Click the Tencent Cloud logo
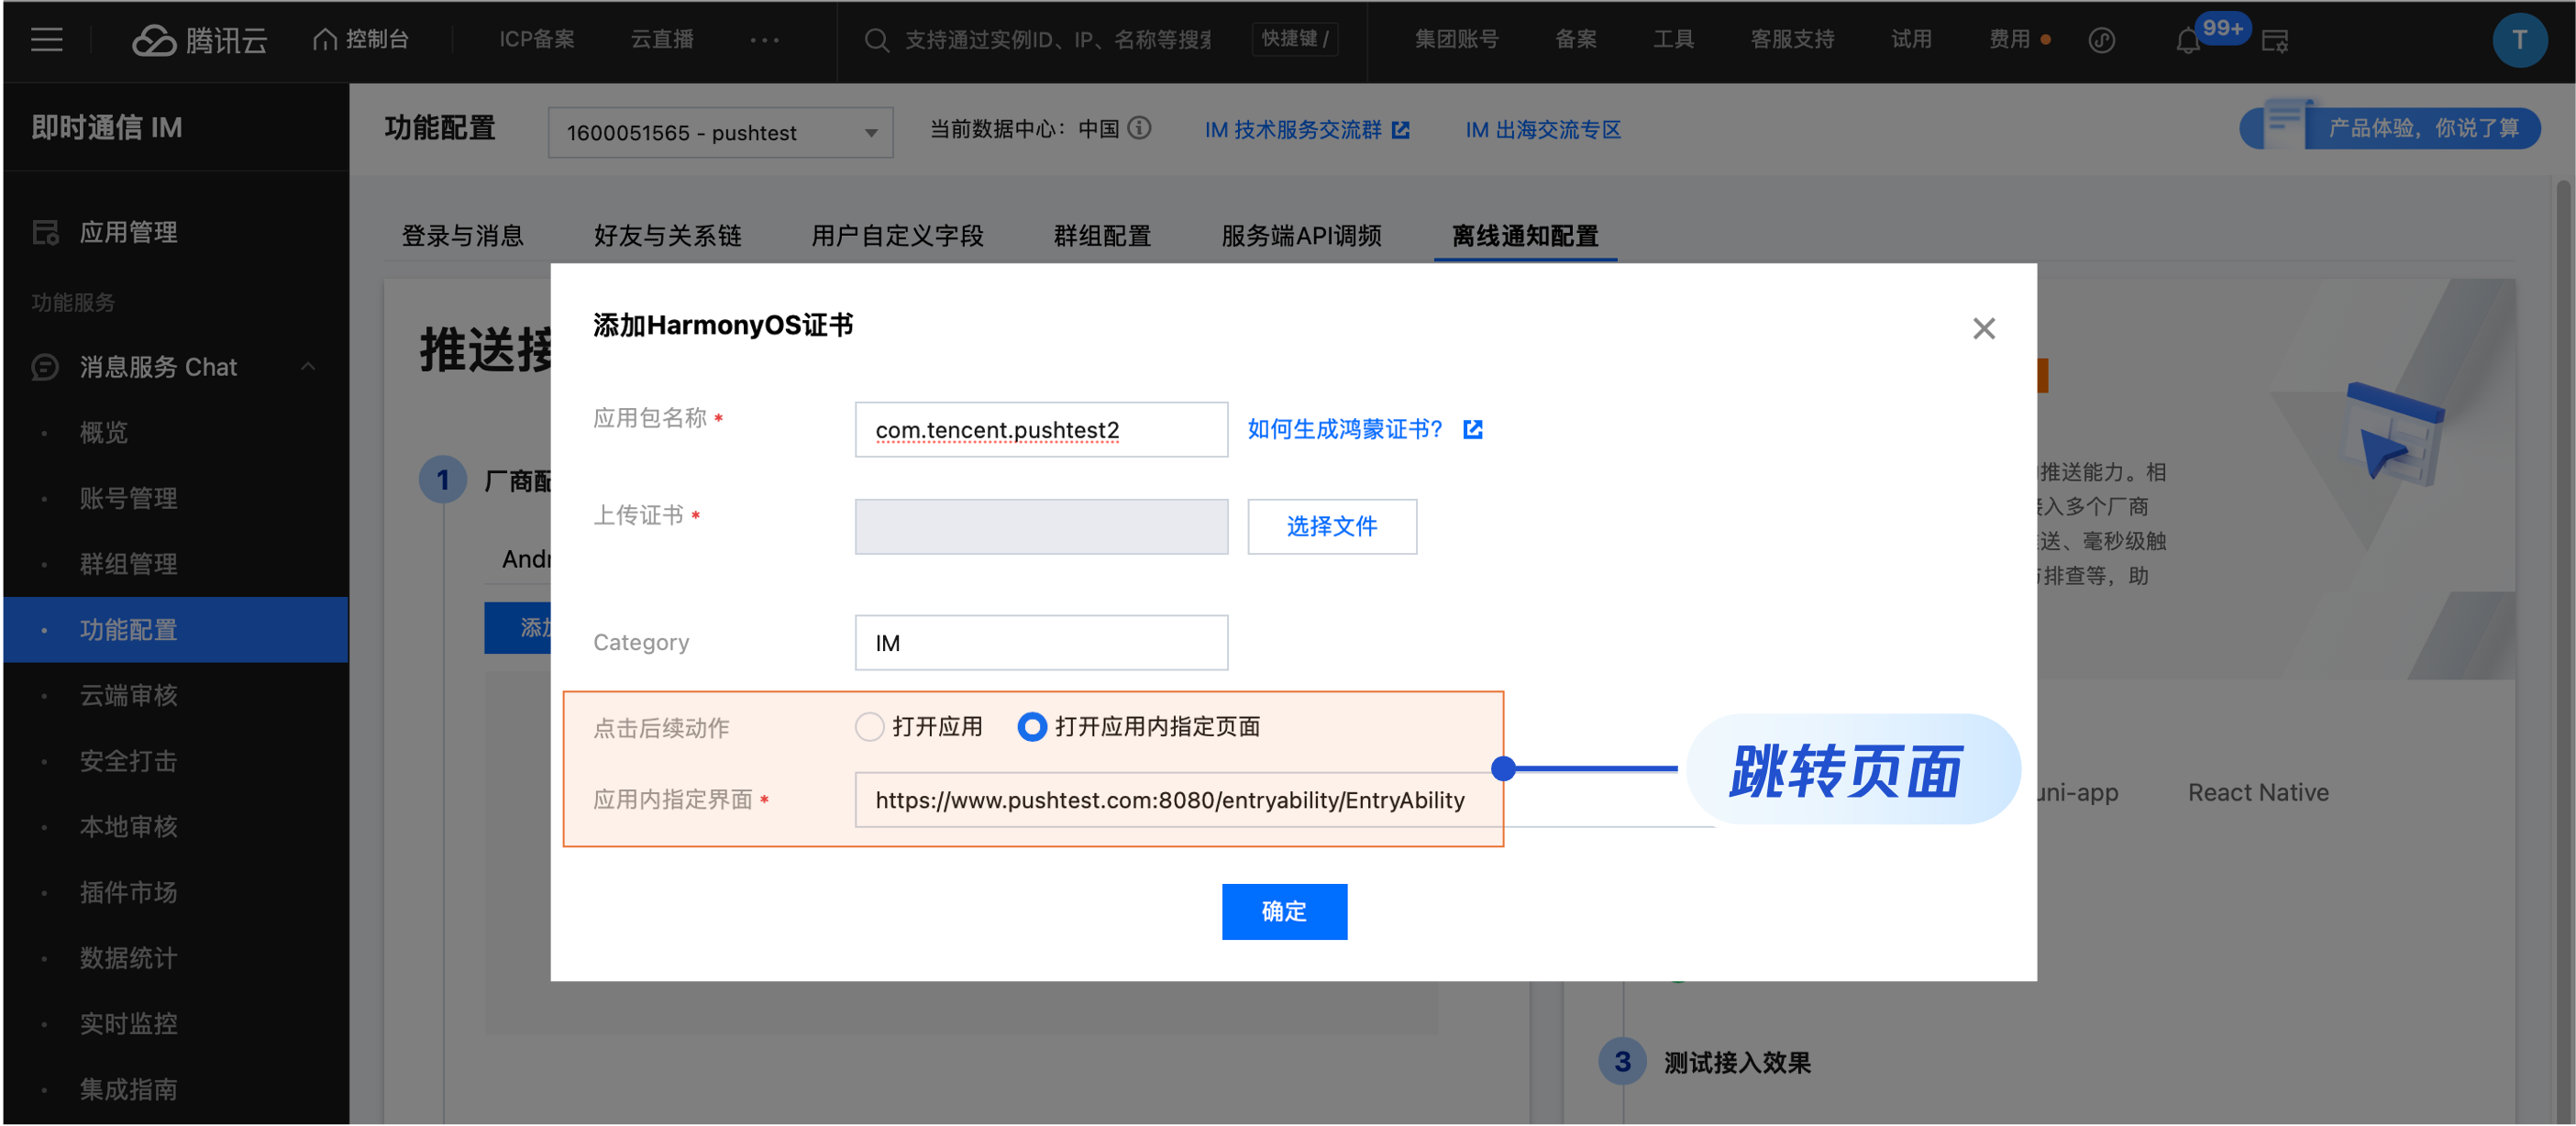This screenshot has height=1126, width=2576. coord(200,40)
